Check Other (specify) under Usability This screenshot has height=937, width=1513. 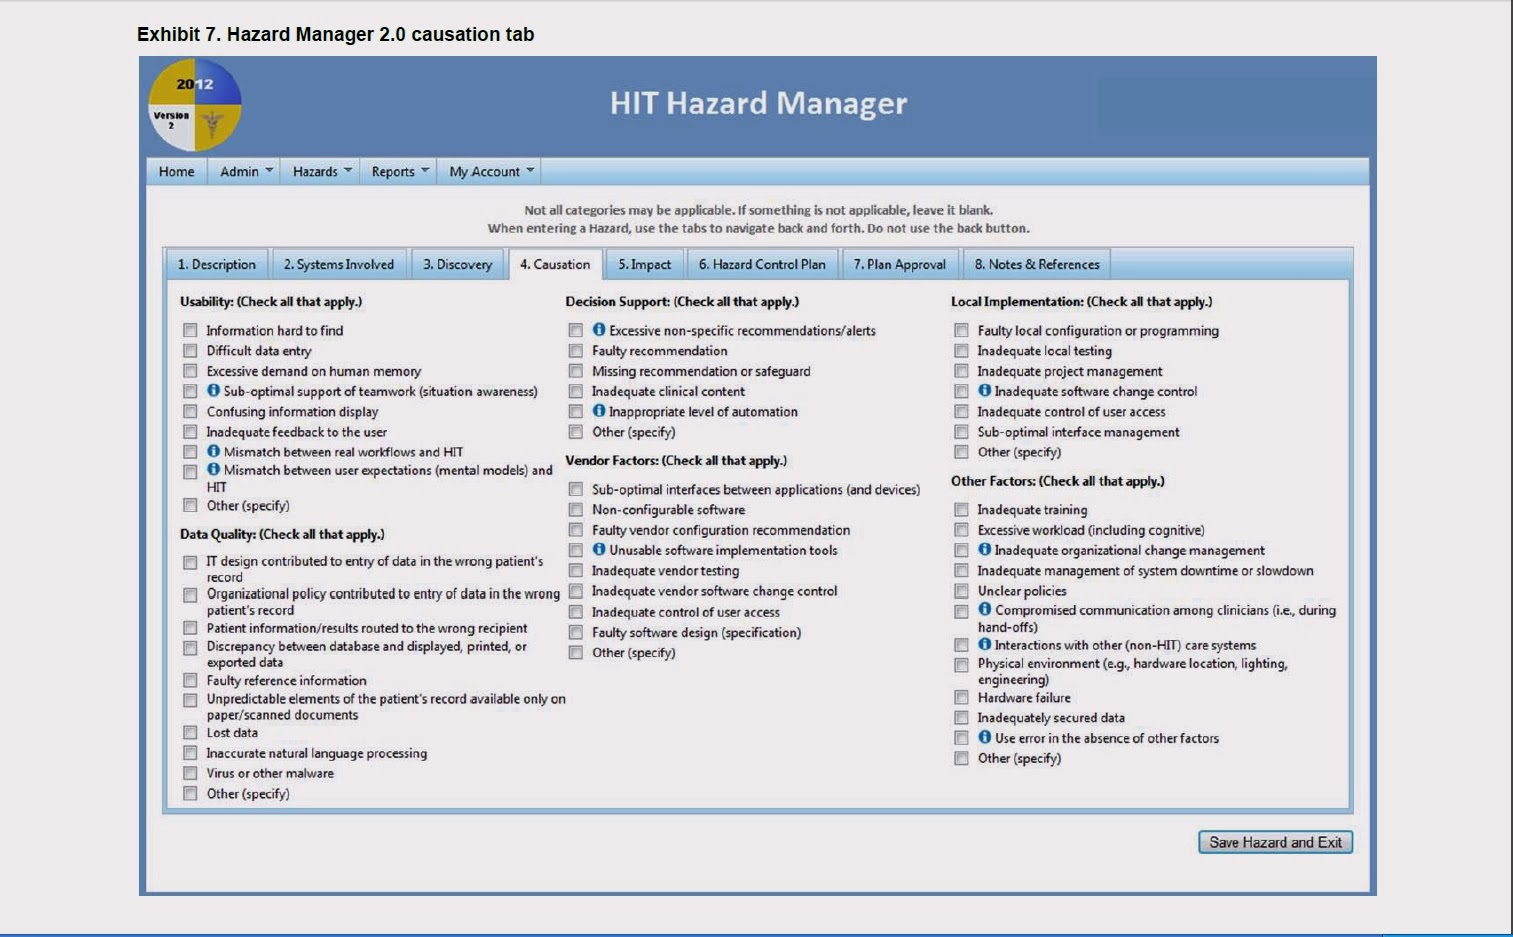click(x=190, y=506)
